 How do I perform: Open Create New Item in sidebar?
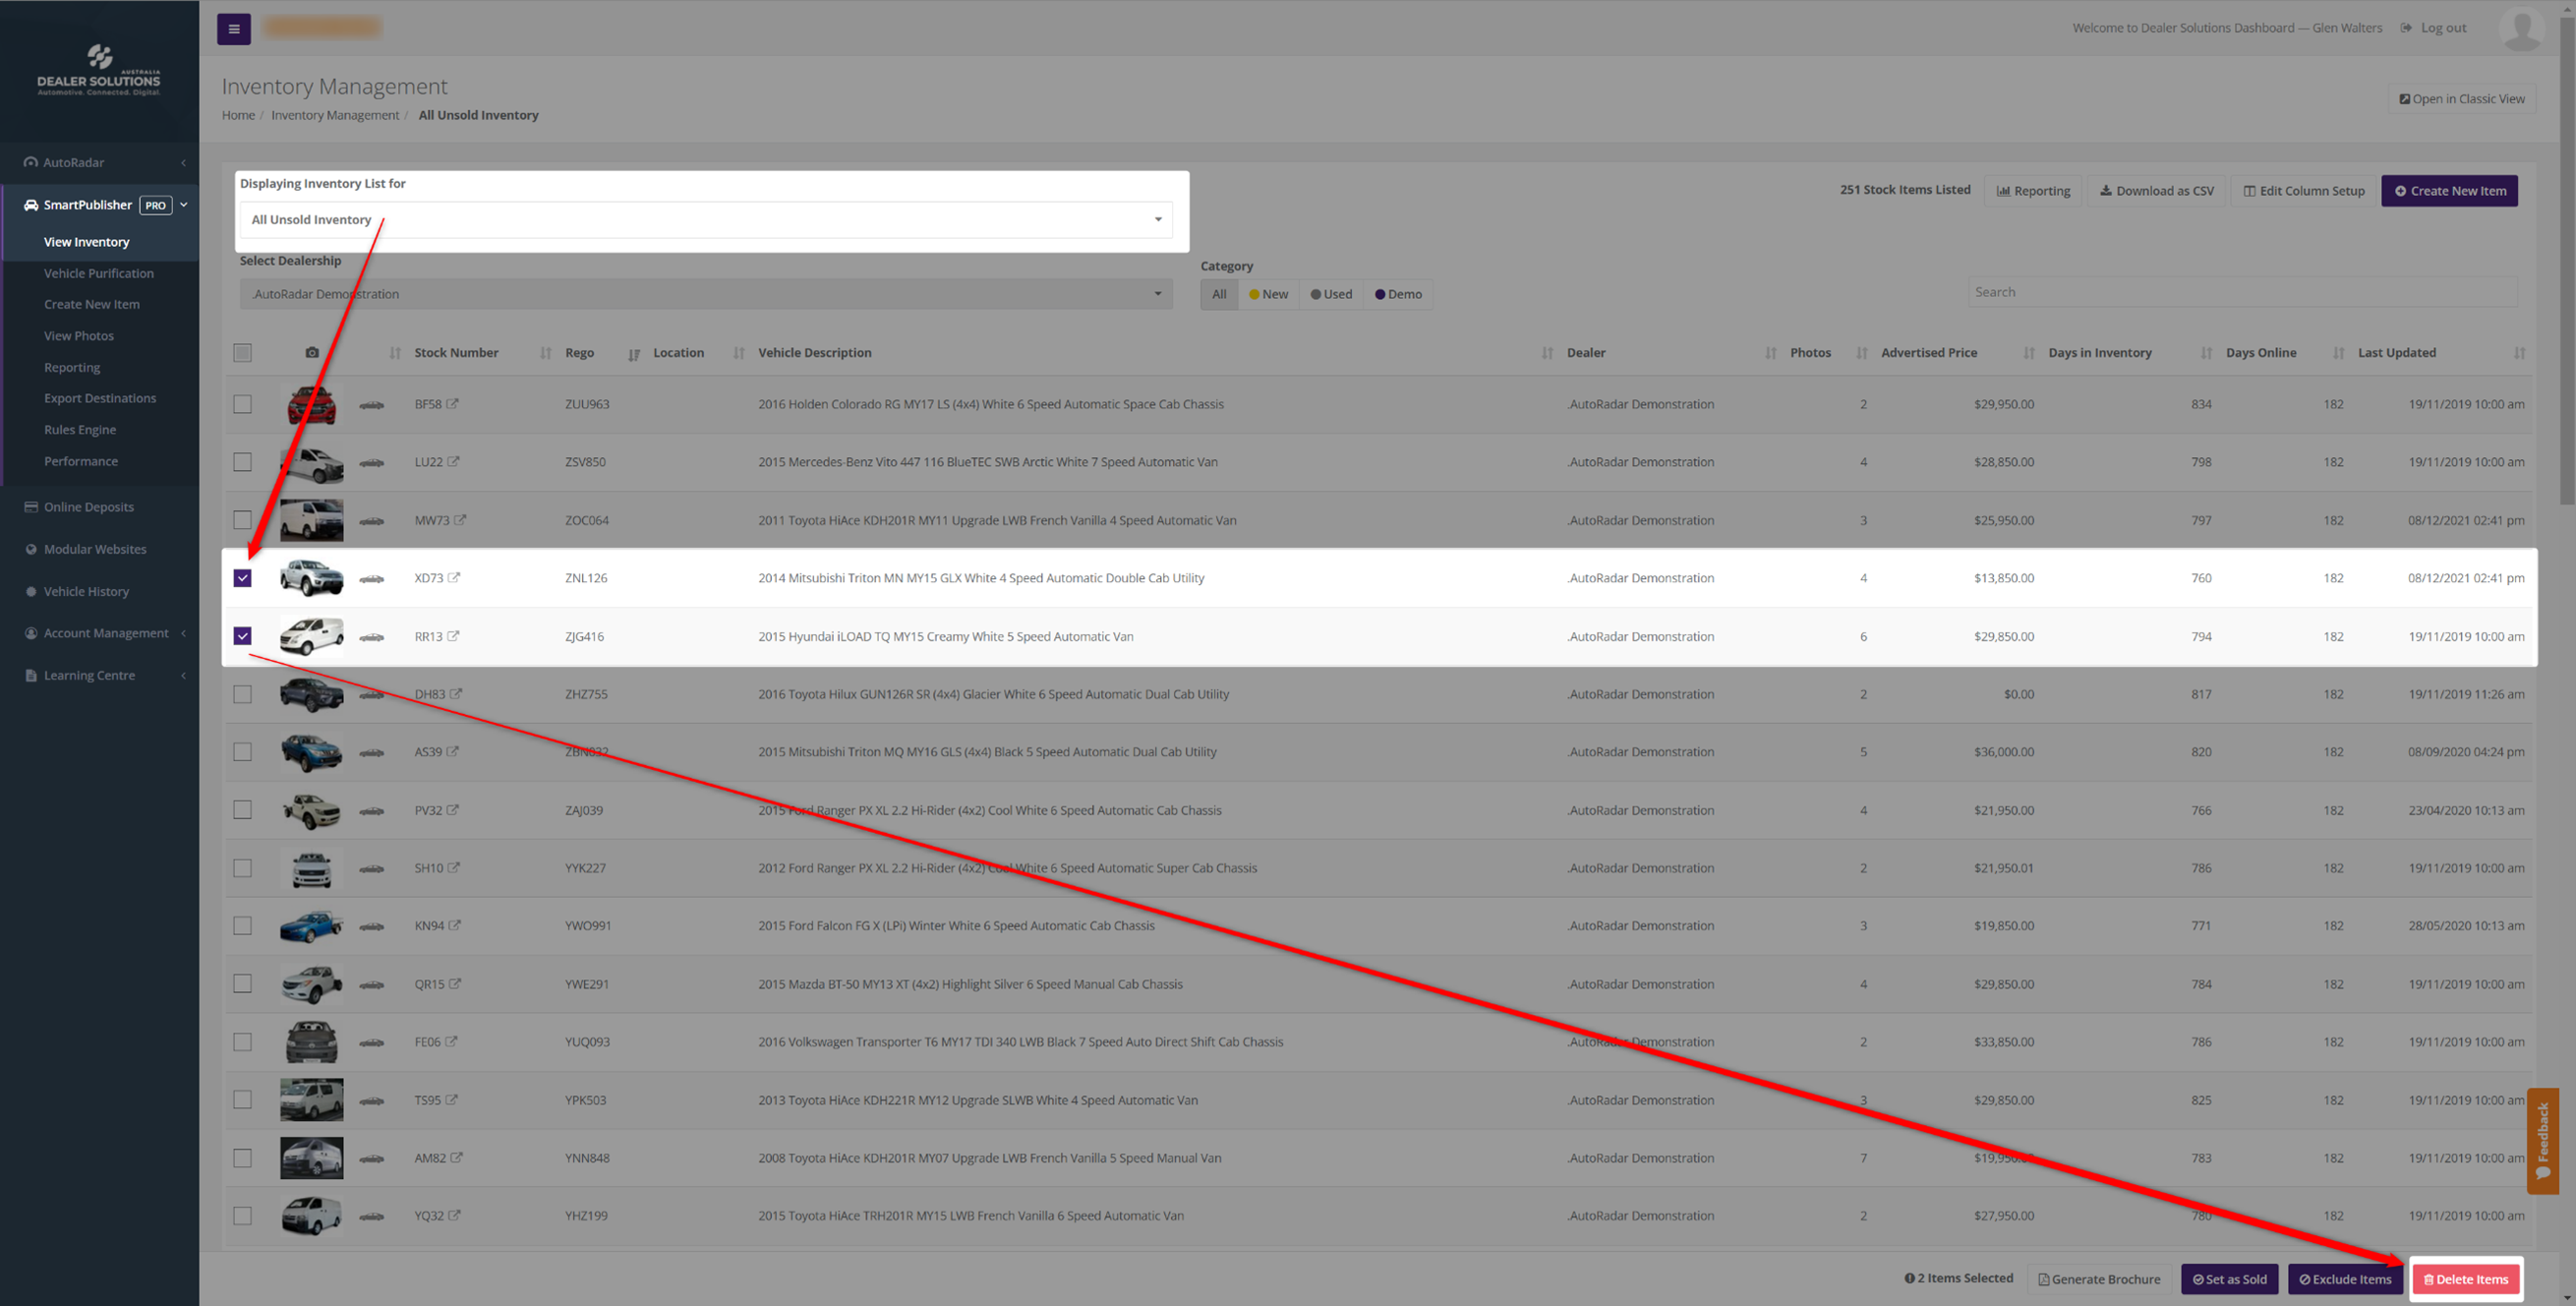point(92,304)
